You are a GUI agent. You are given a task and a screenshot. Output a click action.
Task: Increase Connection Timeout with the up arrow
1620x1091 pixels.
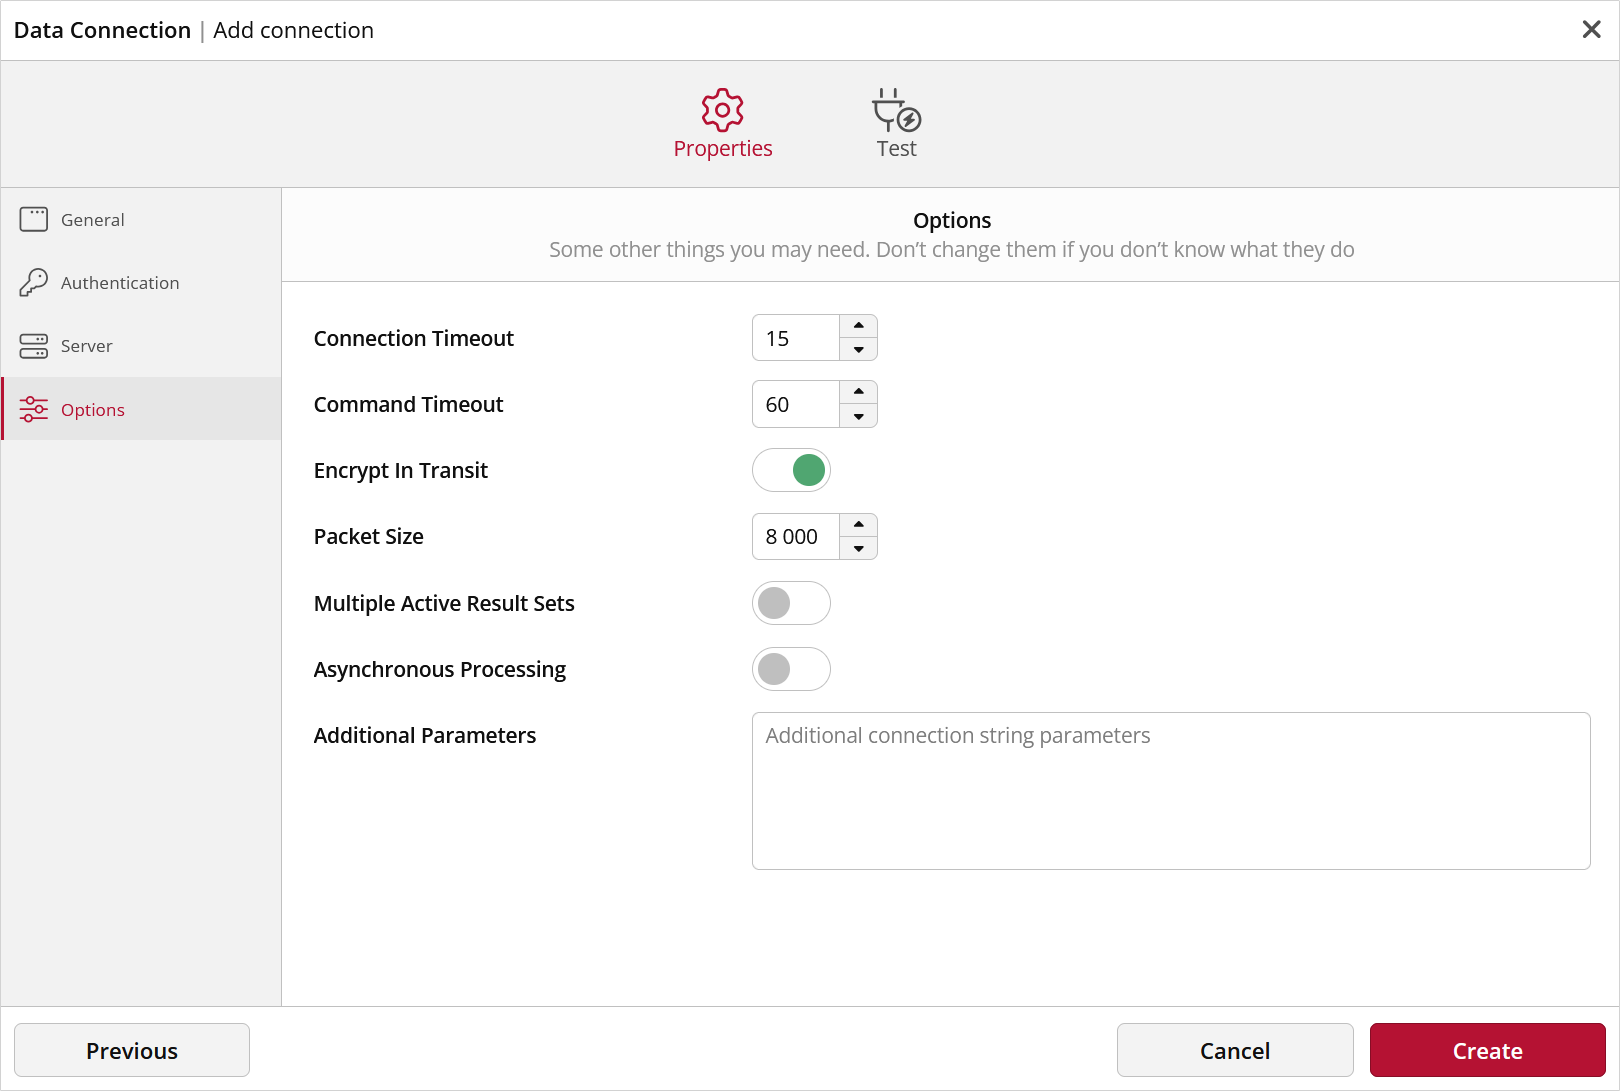(858, 327)
